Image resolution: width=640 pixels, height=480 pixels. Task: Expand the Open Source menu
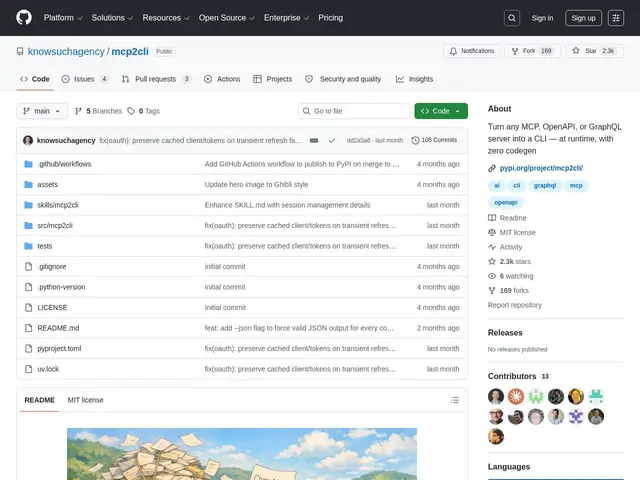(227, 18)
